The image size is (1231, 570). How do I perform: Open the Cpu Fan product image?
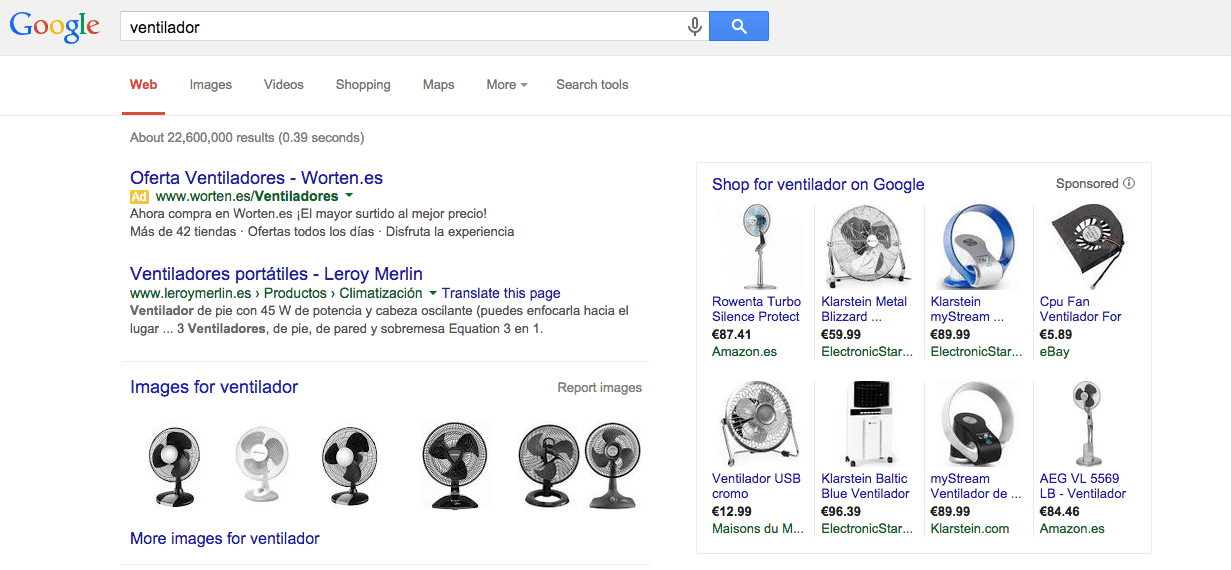point(1085,246)
